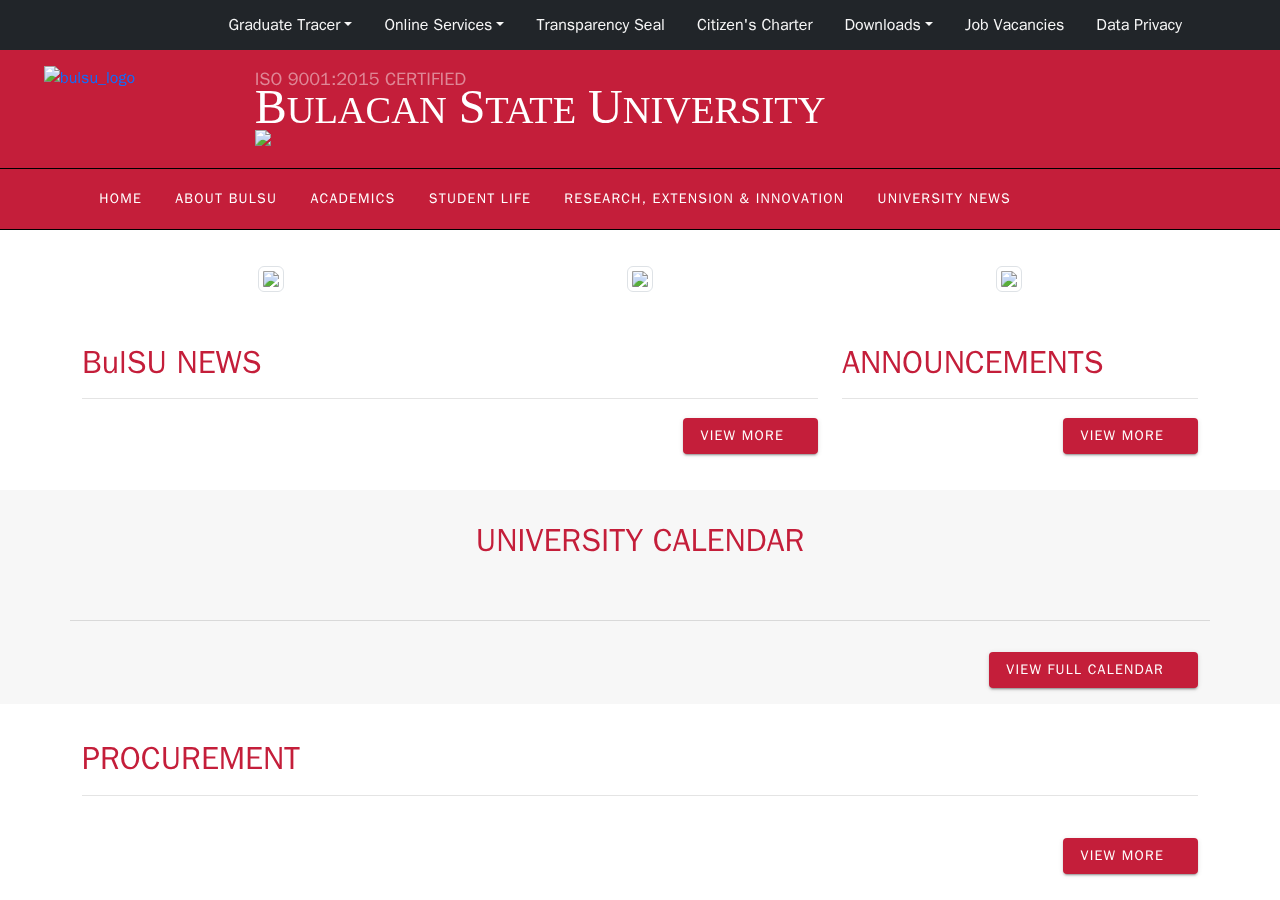Screen dimensions: 1280x900
Task: Open the ACADEMICS menu
Action: coord(353,199)
